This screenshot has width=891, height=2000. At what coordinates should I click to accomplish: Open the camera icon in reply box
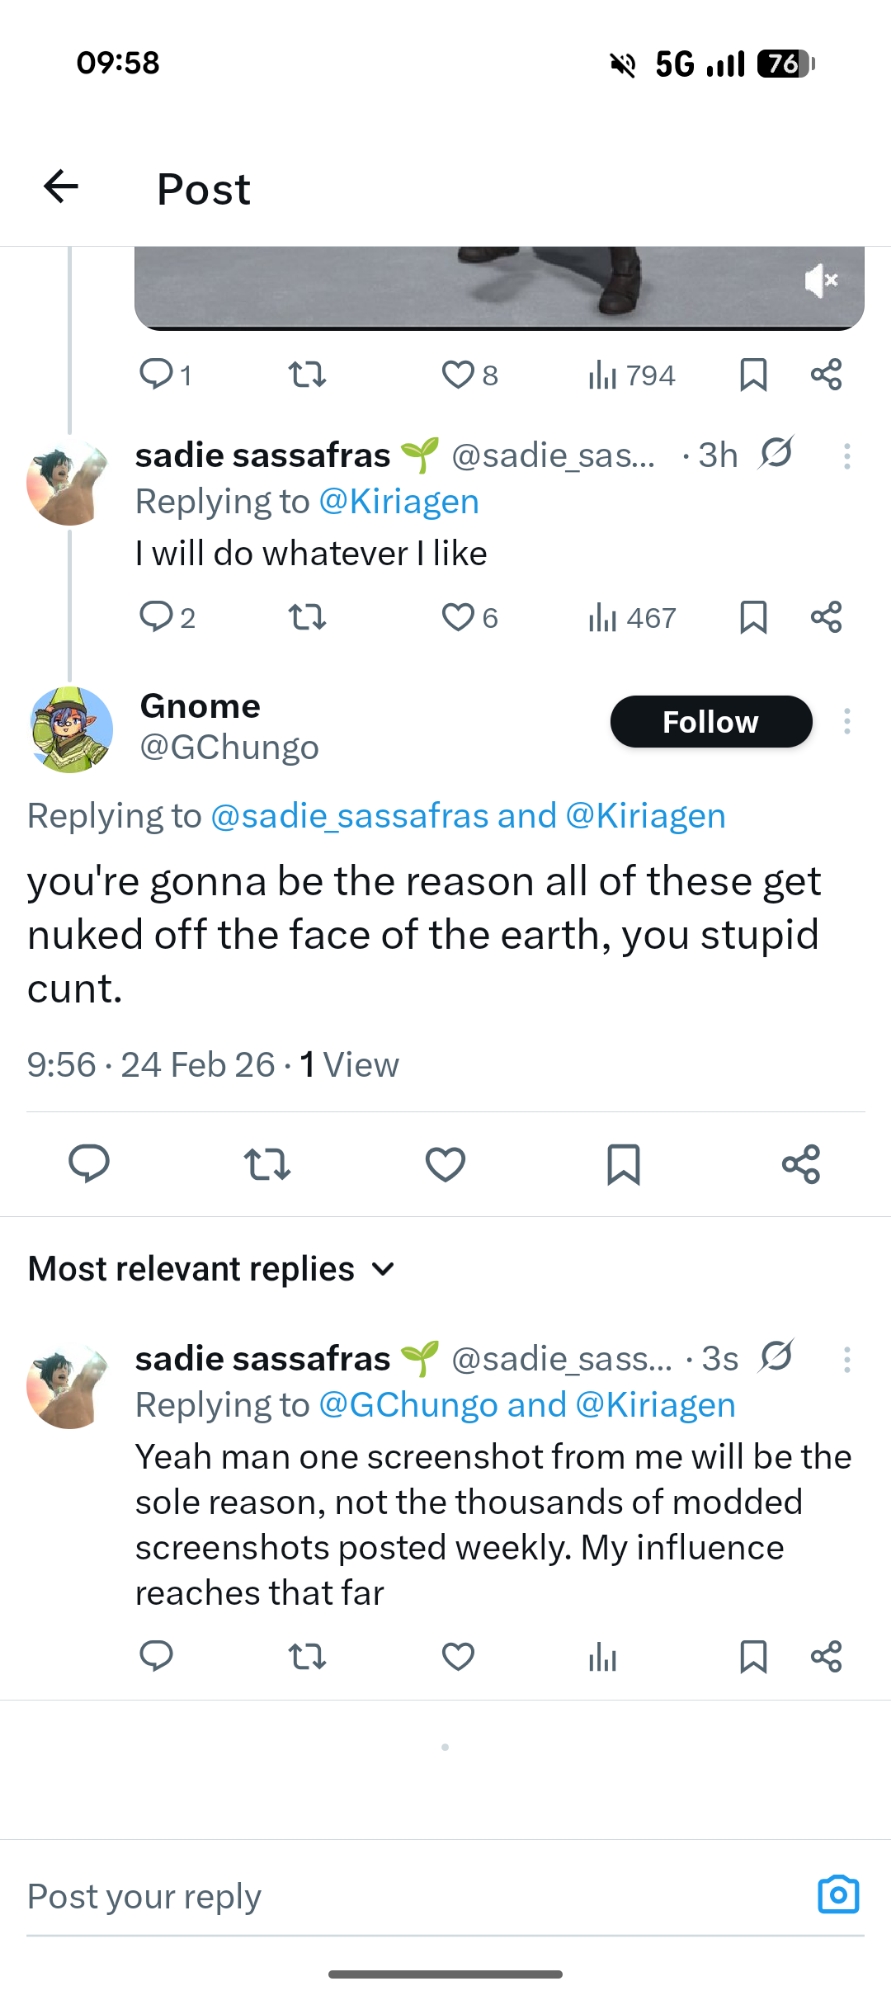click(x=838, y=1895)
